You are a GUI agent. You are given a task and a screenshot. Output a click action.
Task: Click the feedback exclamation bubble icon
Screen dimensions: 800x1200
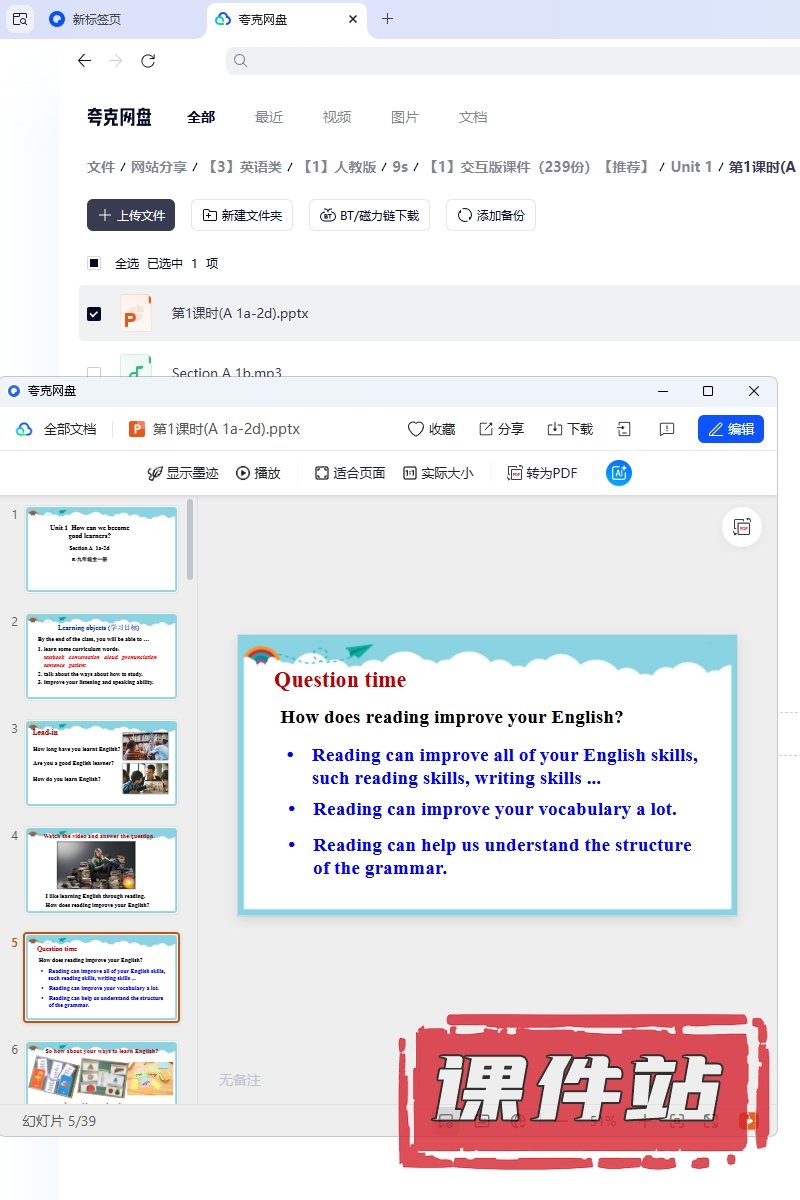(x=667, y=429)
